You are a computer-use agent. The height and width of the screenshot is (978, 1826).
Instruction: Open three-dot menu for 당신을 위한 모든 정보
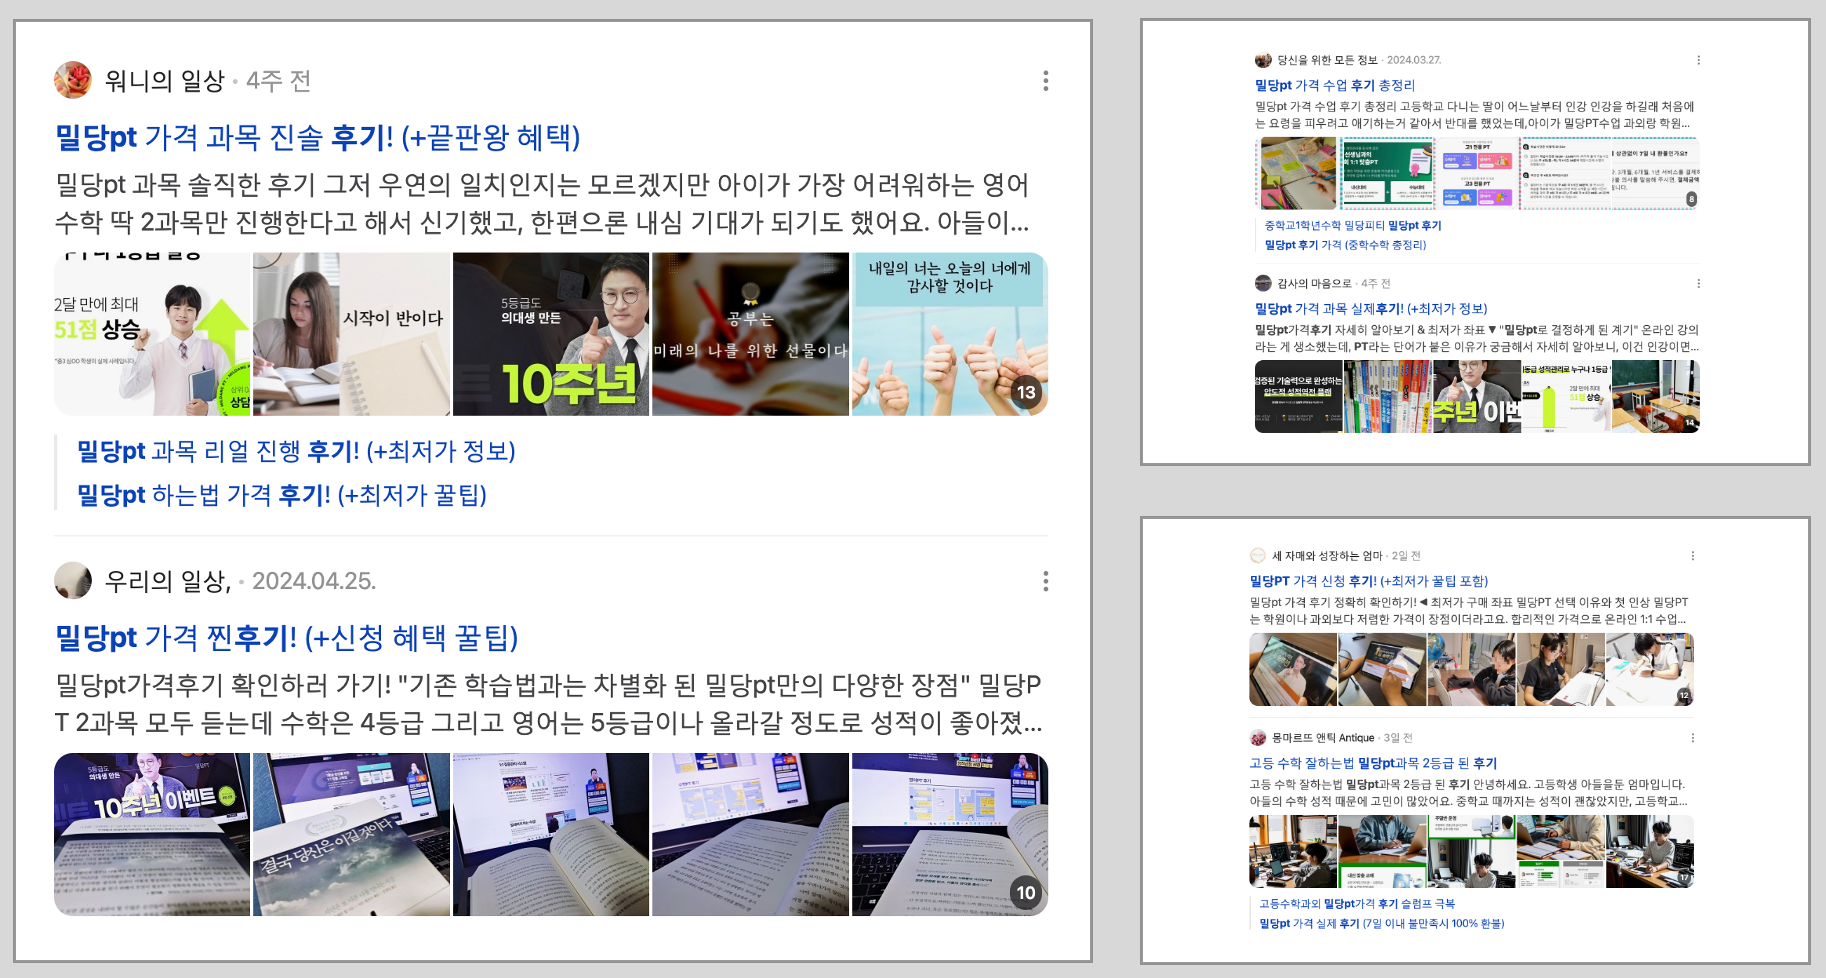1698,60
